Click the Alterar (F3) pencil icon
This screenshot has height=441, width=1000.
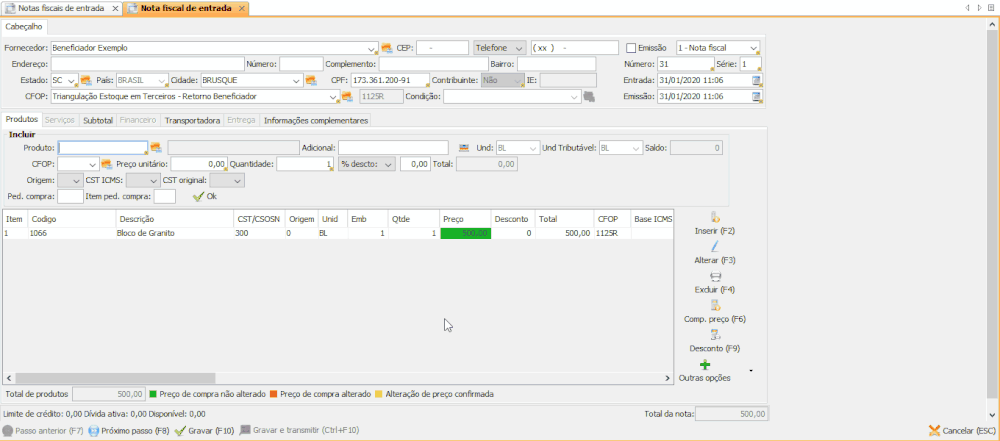(714, 246)
